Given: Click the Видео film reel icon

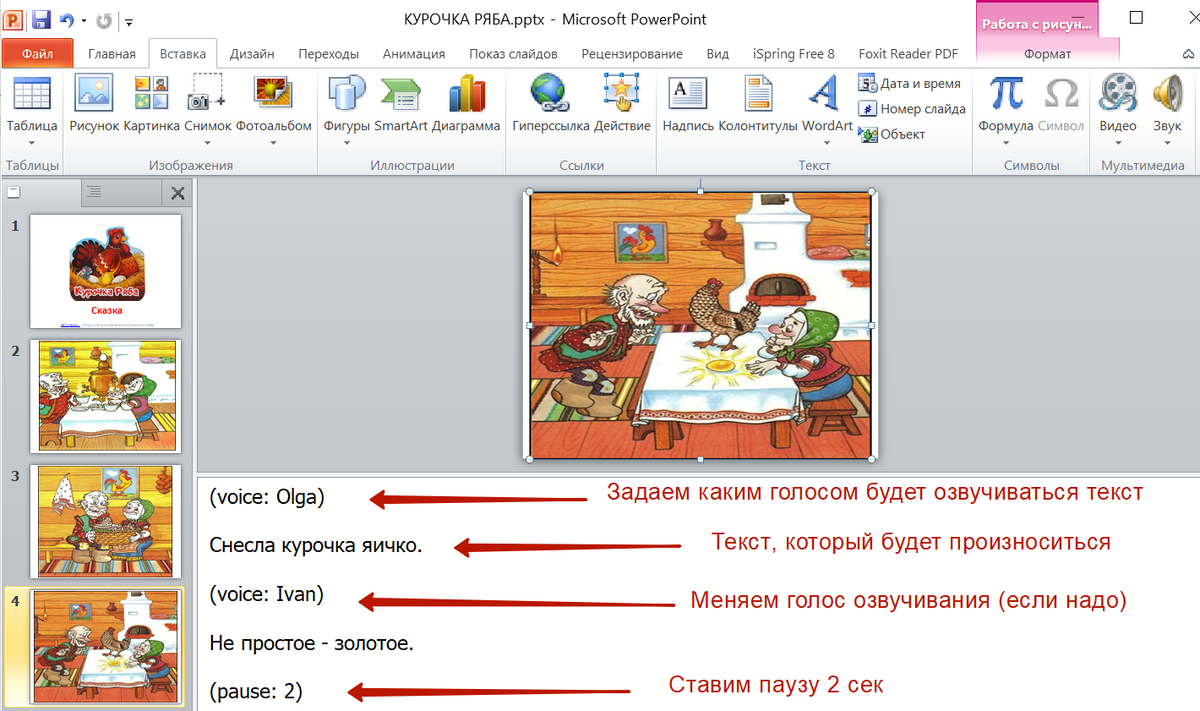Looking at the screenshot, I should [1118, 94].
